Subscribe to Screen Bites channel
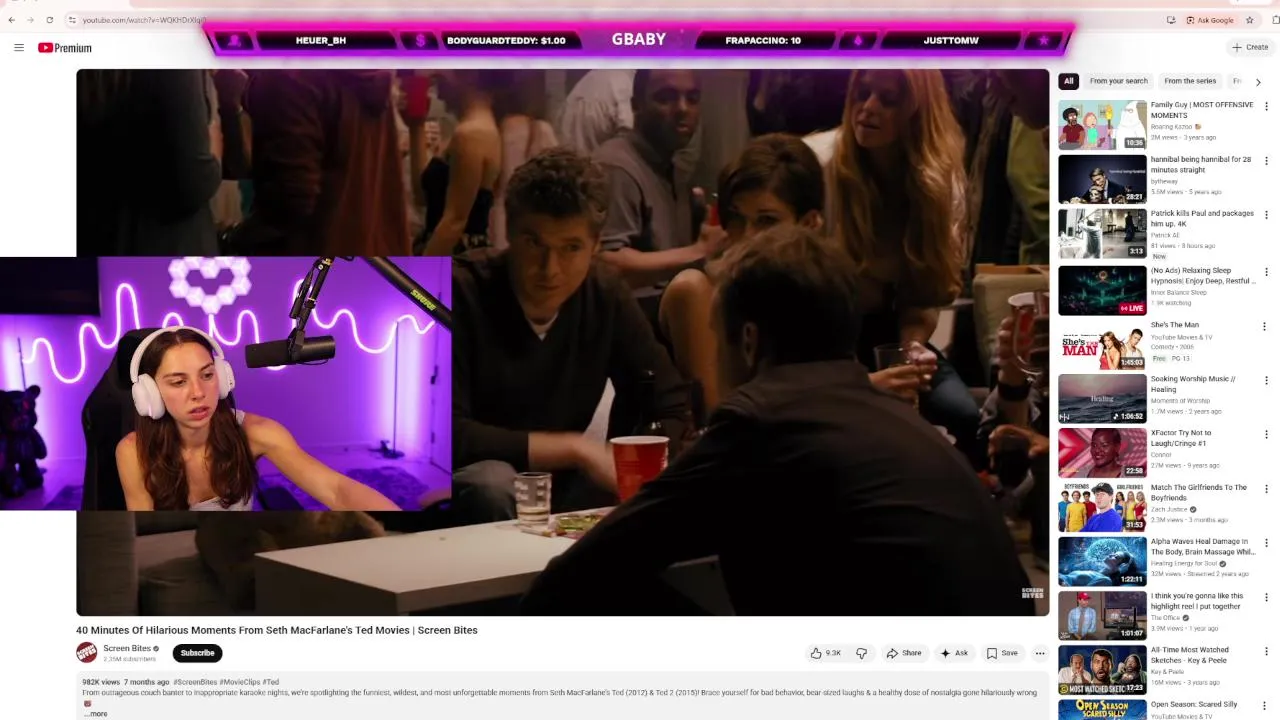The image size is (1280, 720). pyautogui.click(x=197, y=653)
